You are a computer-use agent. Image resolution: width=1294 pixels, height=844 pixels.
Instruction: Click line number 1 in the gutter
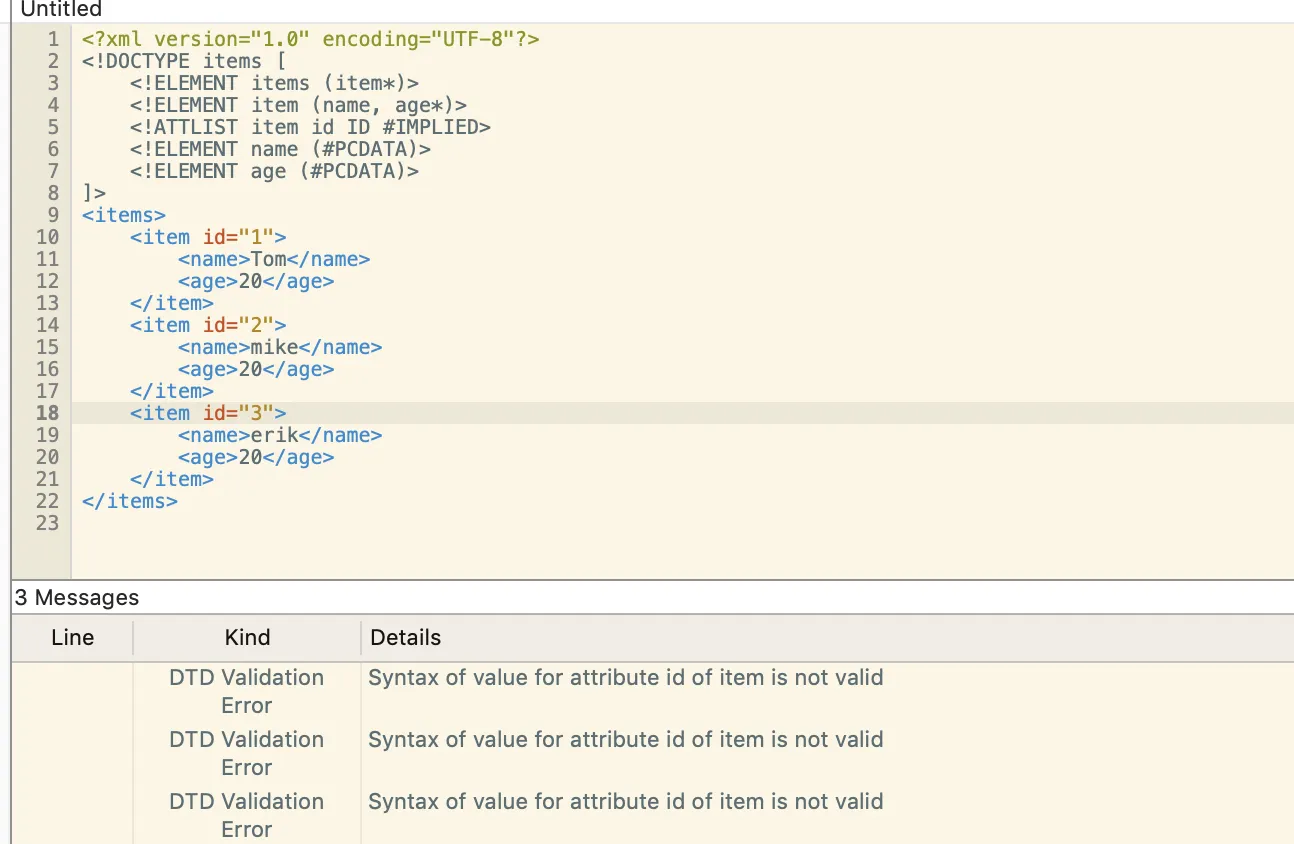click(x=52, y=39)
